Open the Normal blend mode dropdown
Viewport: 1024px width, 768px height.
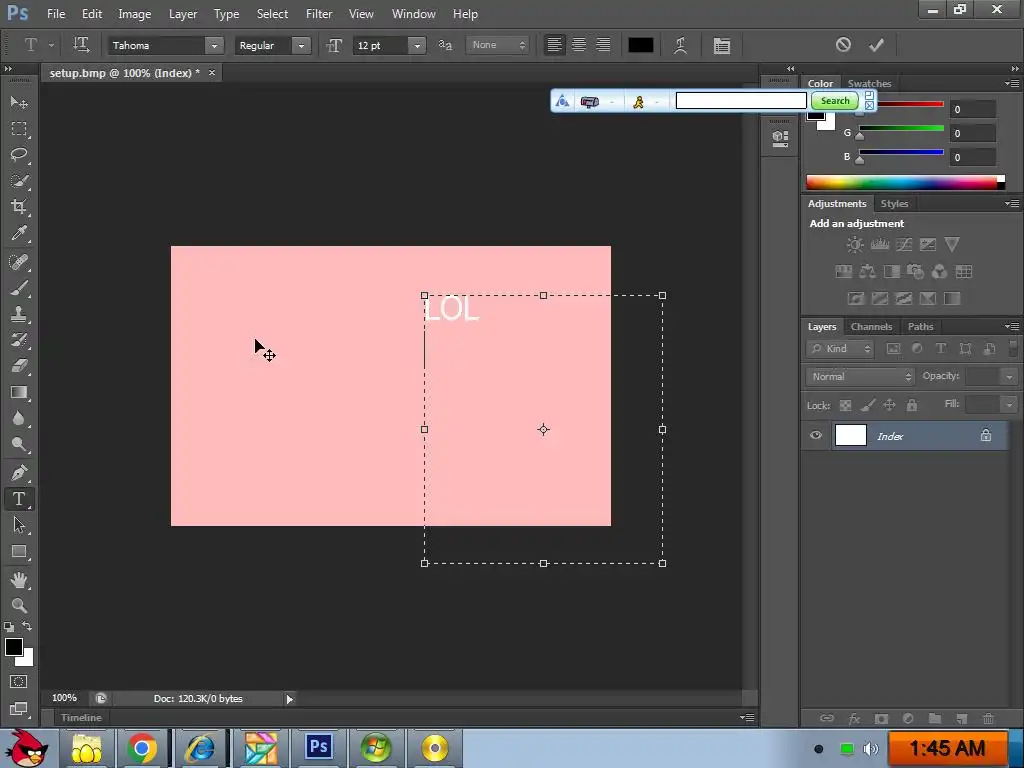pyautogui.click(x=860, y=377)
